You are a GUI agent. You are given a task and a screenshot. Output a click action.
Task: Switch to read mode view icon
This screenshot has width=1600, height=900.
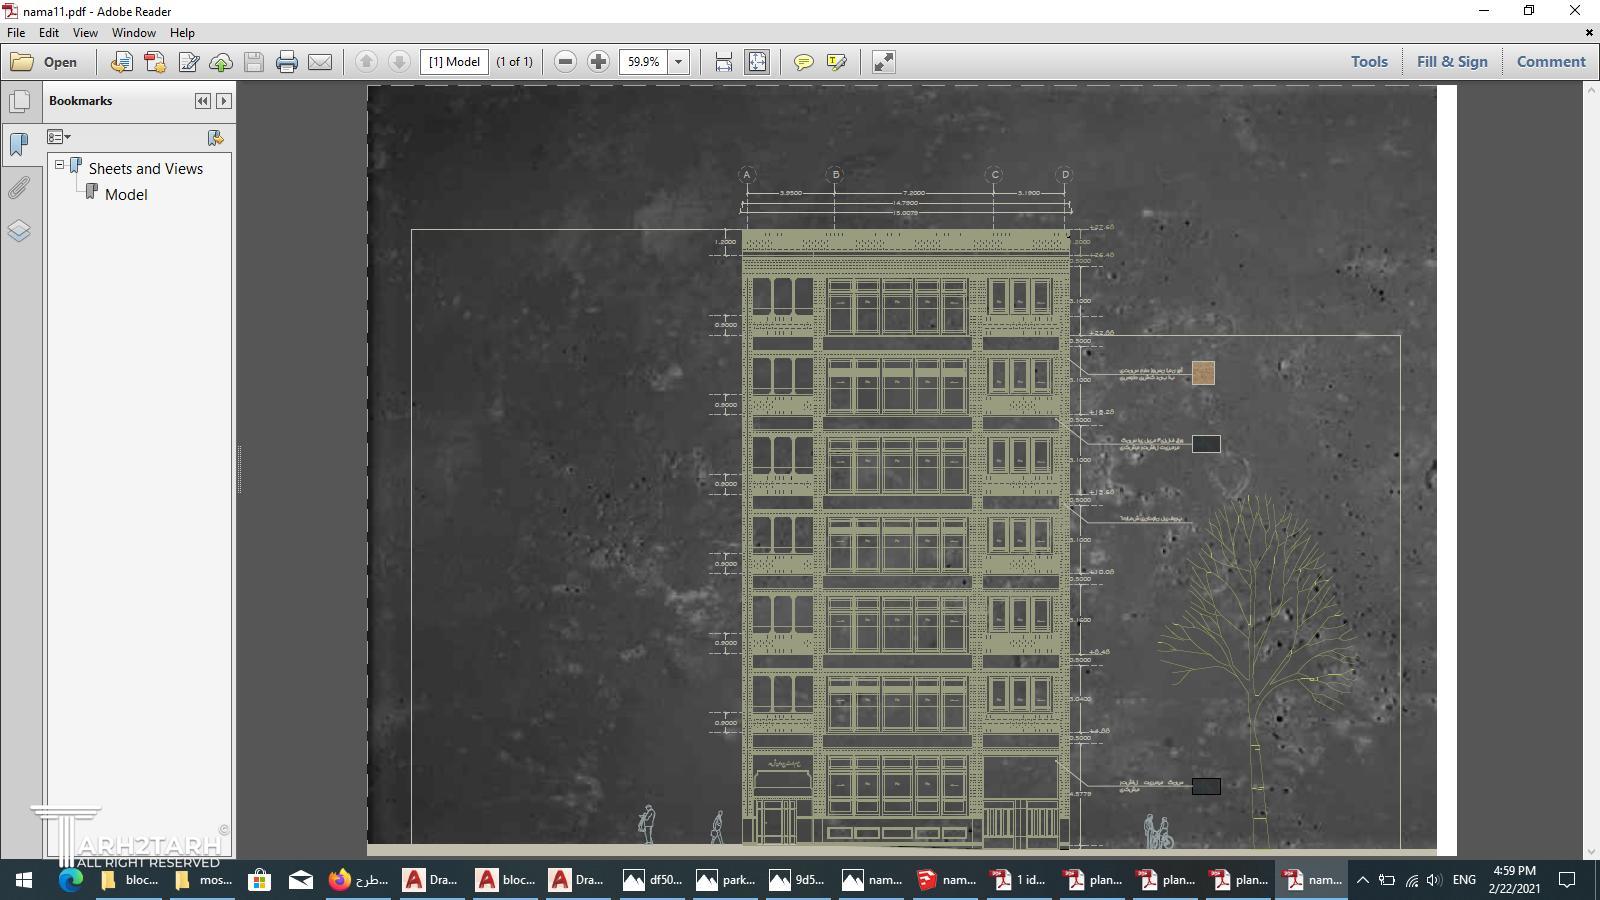tap(884, 62)
